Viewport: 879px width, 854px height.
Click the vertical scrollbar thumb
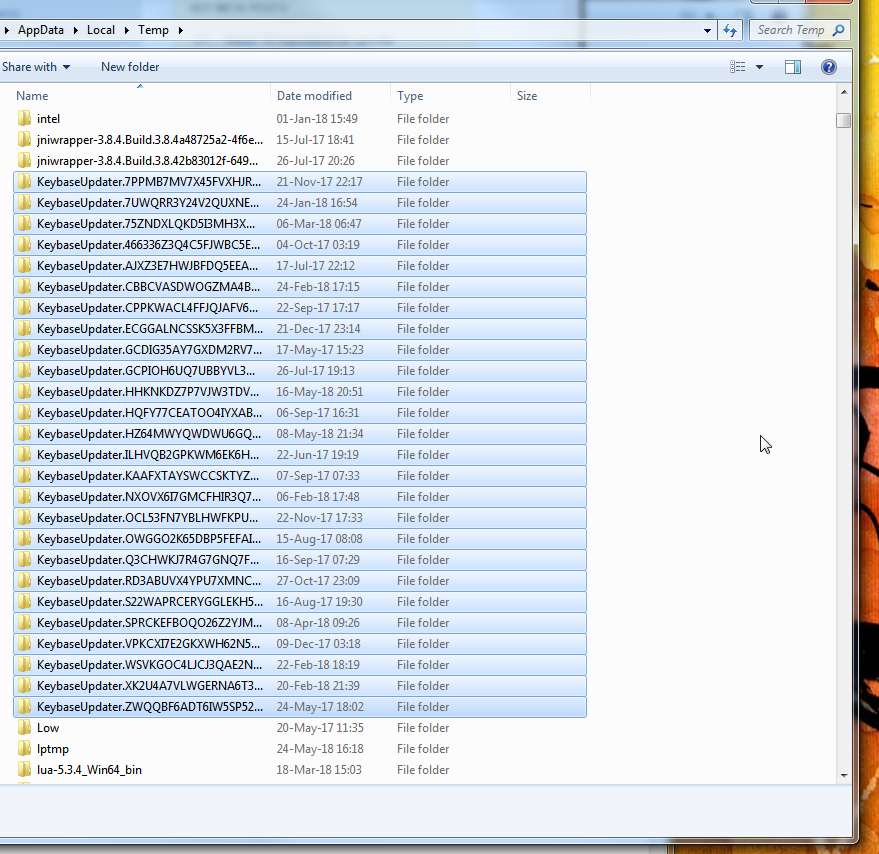coord(844,120)
